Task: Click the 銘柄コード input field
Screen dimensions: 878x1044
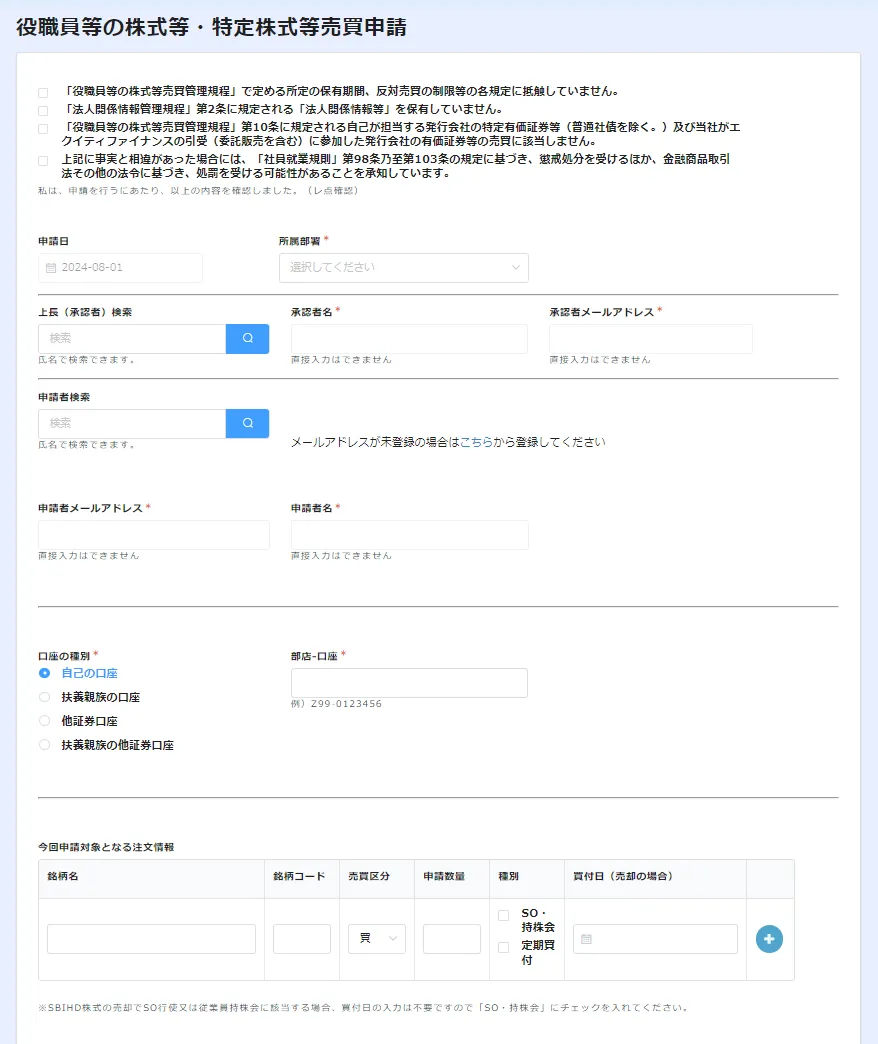Action: [x=301, y=938]
